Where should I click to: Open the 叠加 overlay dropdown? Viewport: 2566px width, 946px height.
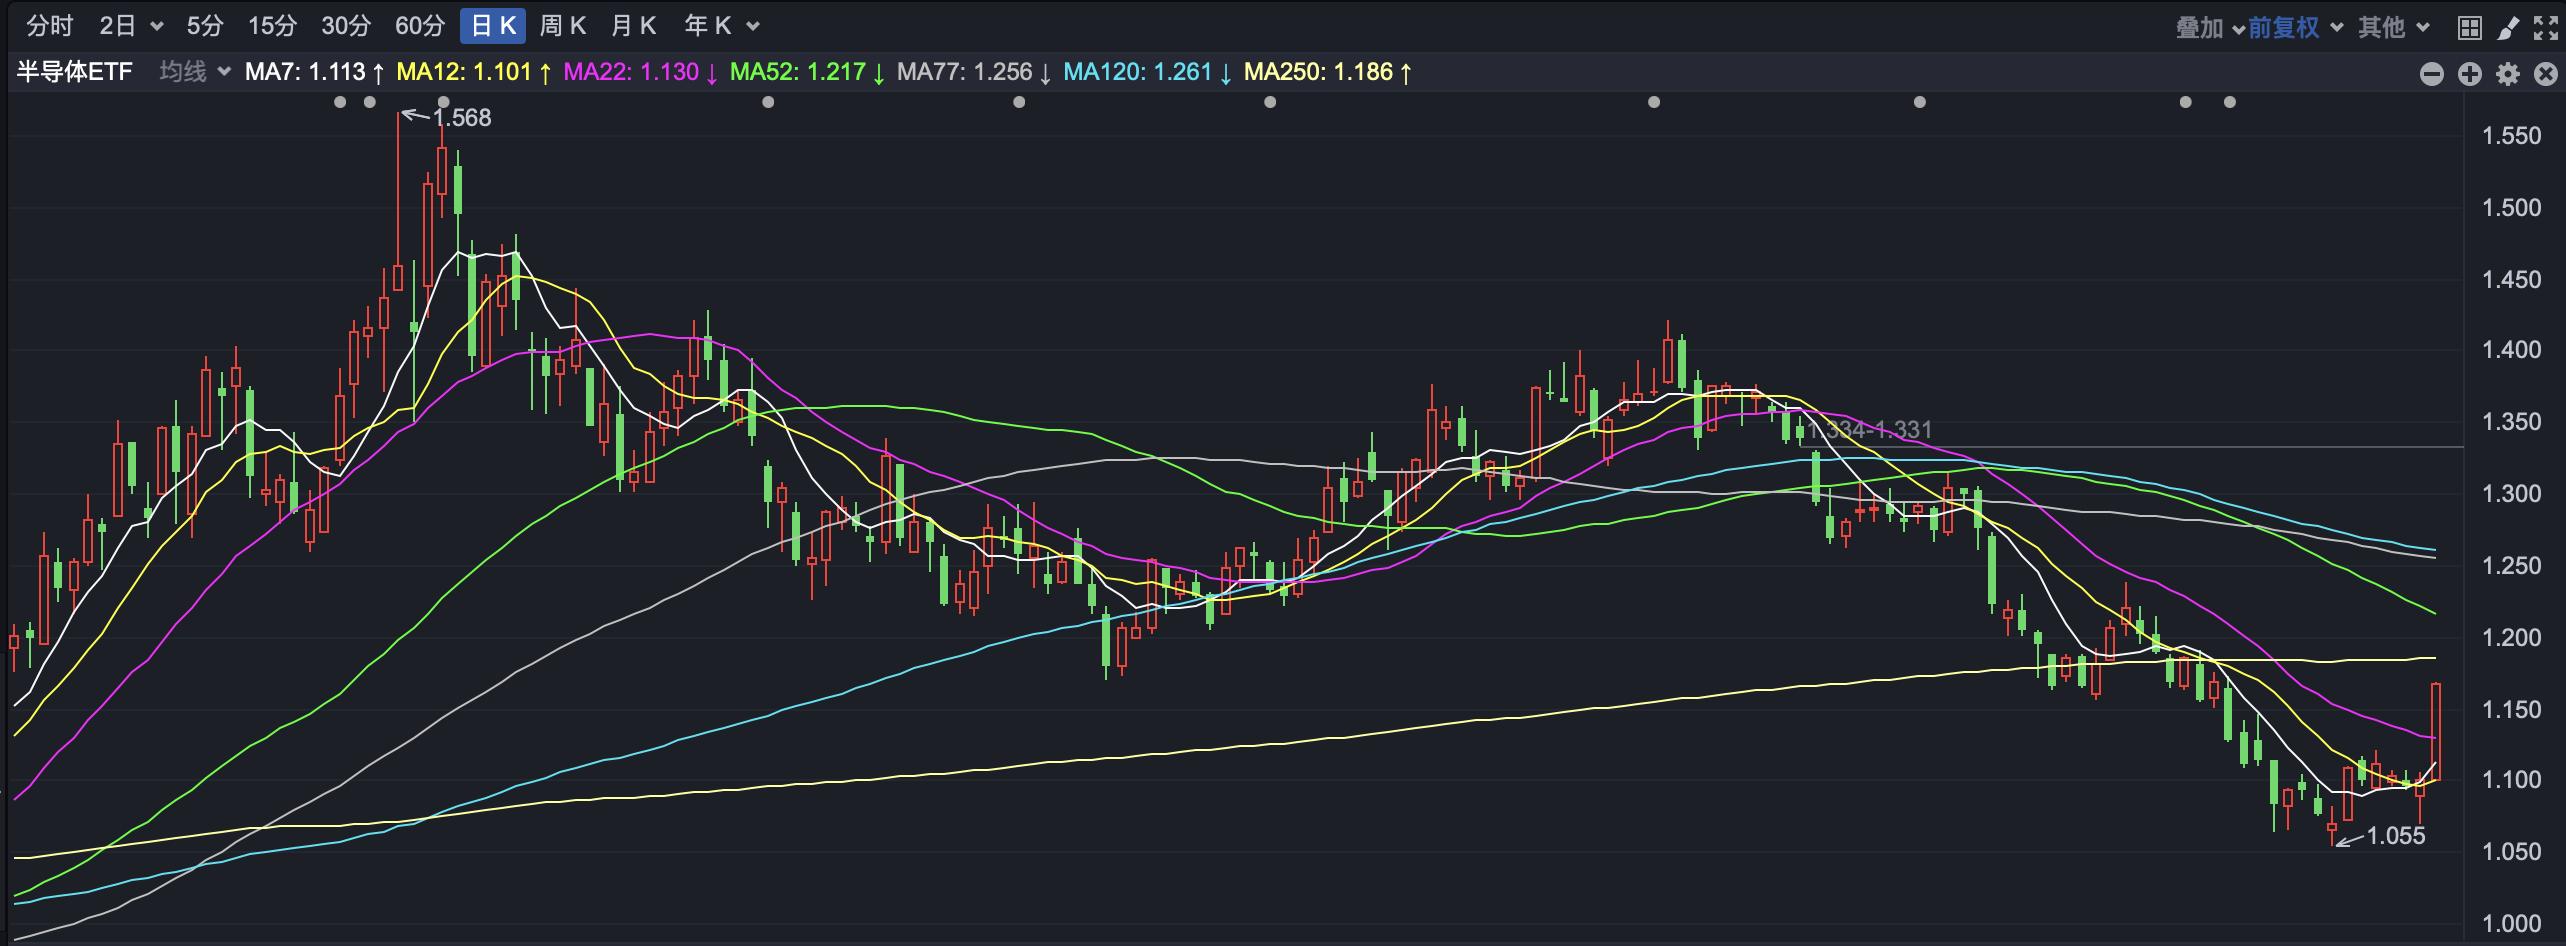pyautogui.click(x=2210, y=28)
